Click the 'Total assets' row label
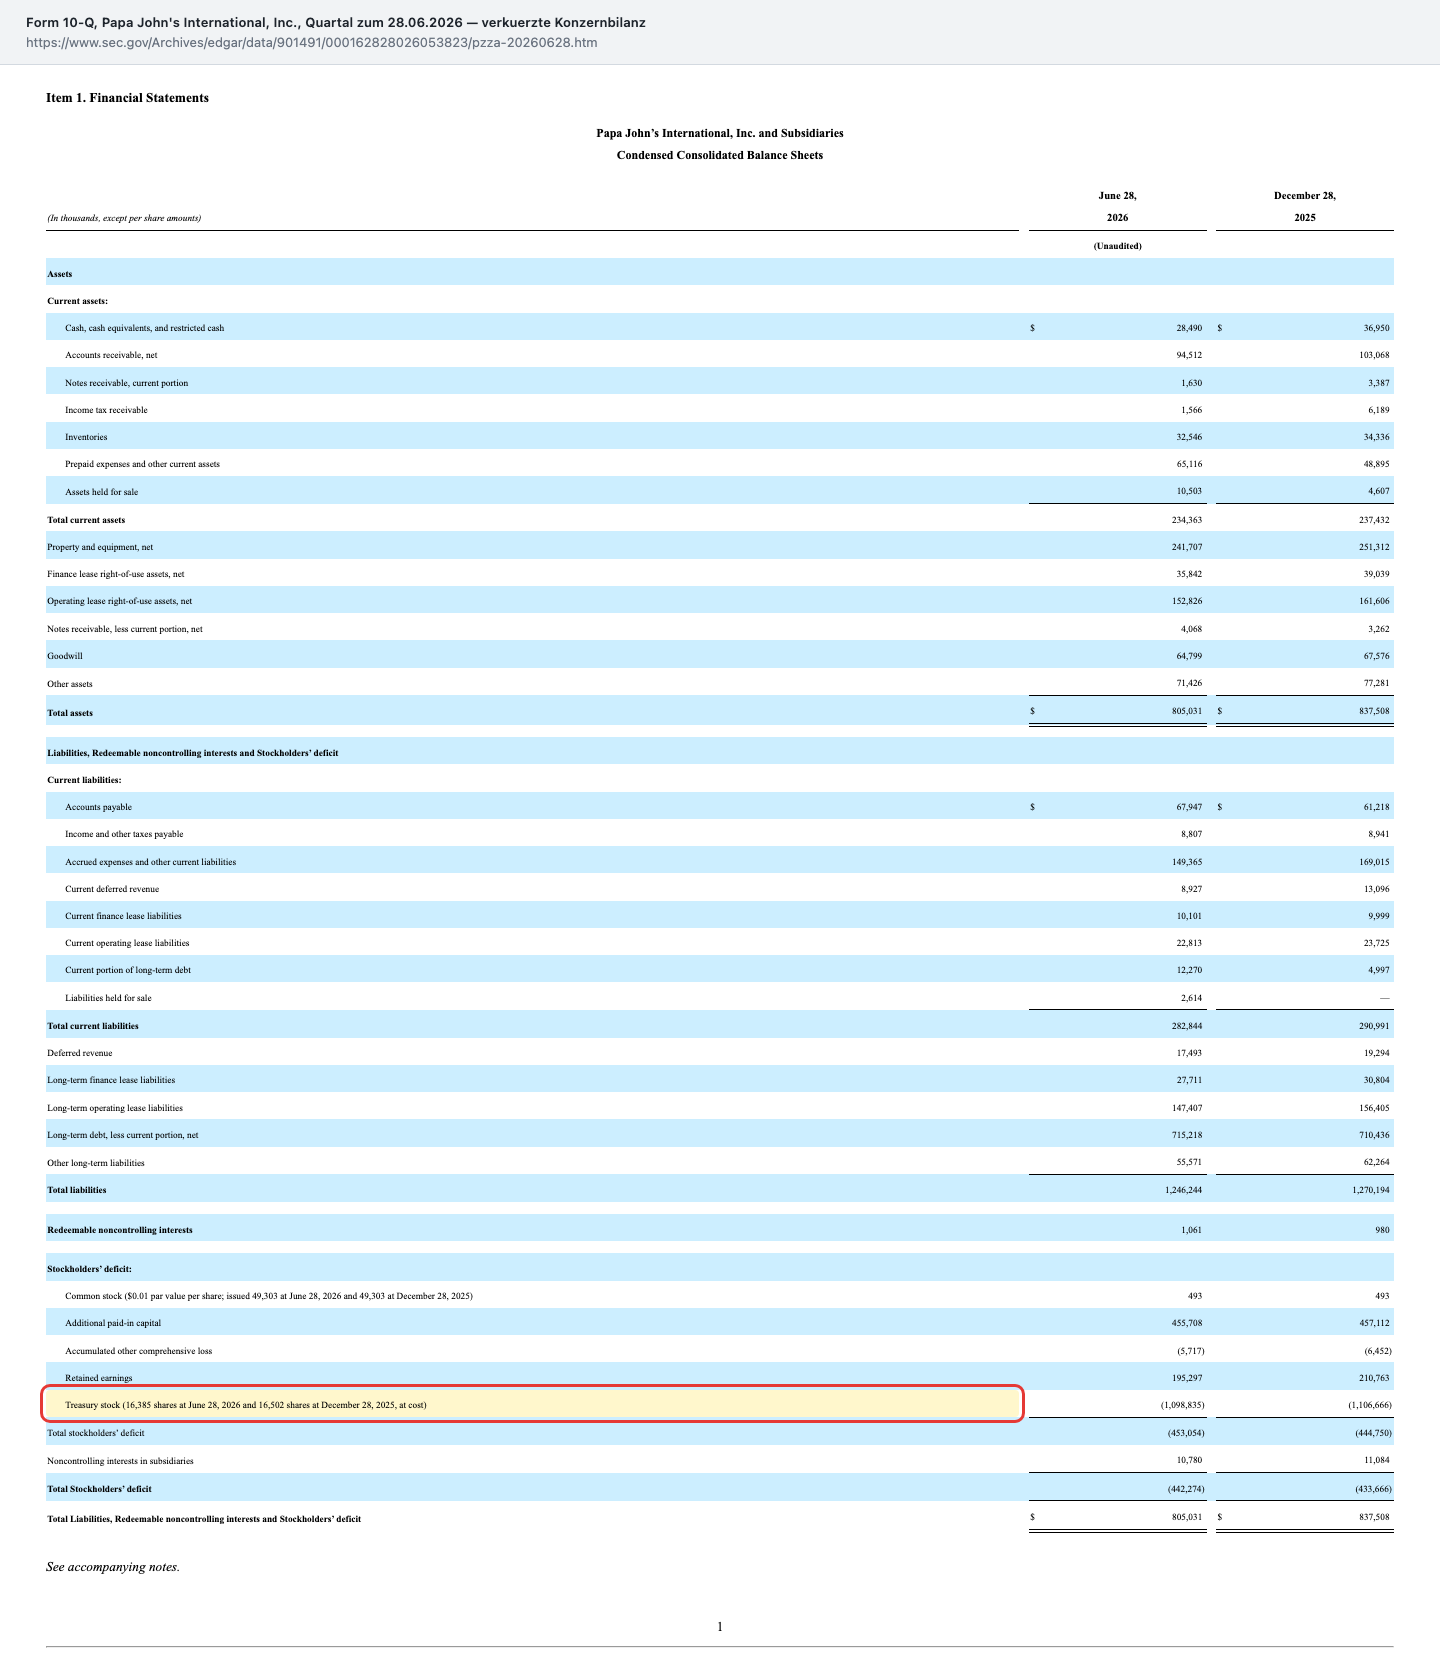1440x1676 pixels. tap(71, 713)
